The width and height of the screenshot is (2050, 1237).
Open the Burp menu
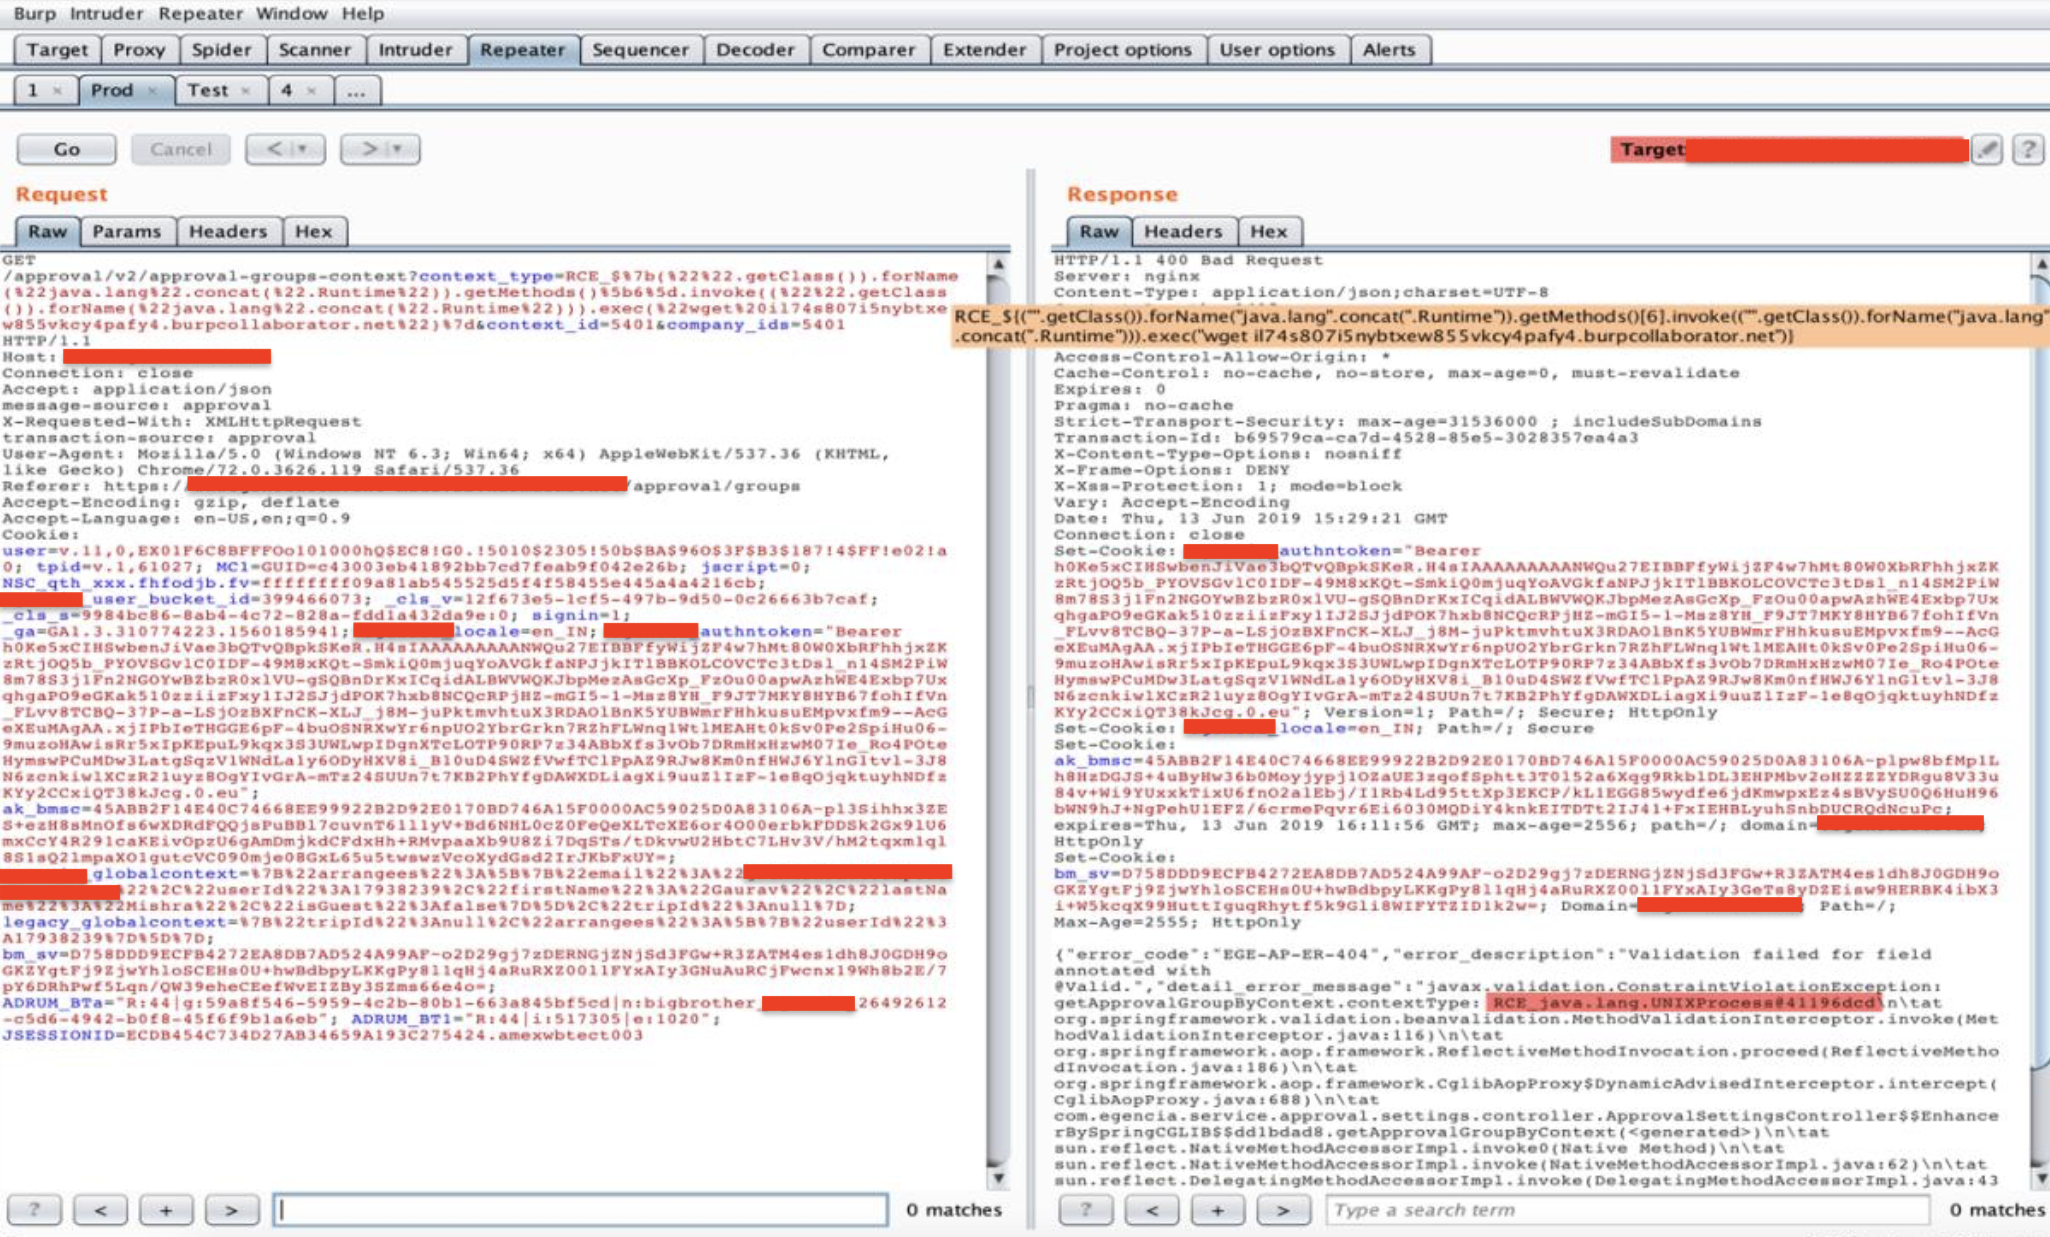click(x=34, y=14)
